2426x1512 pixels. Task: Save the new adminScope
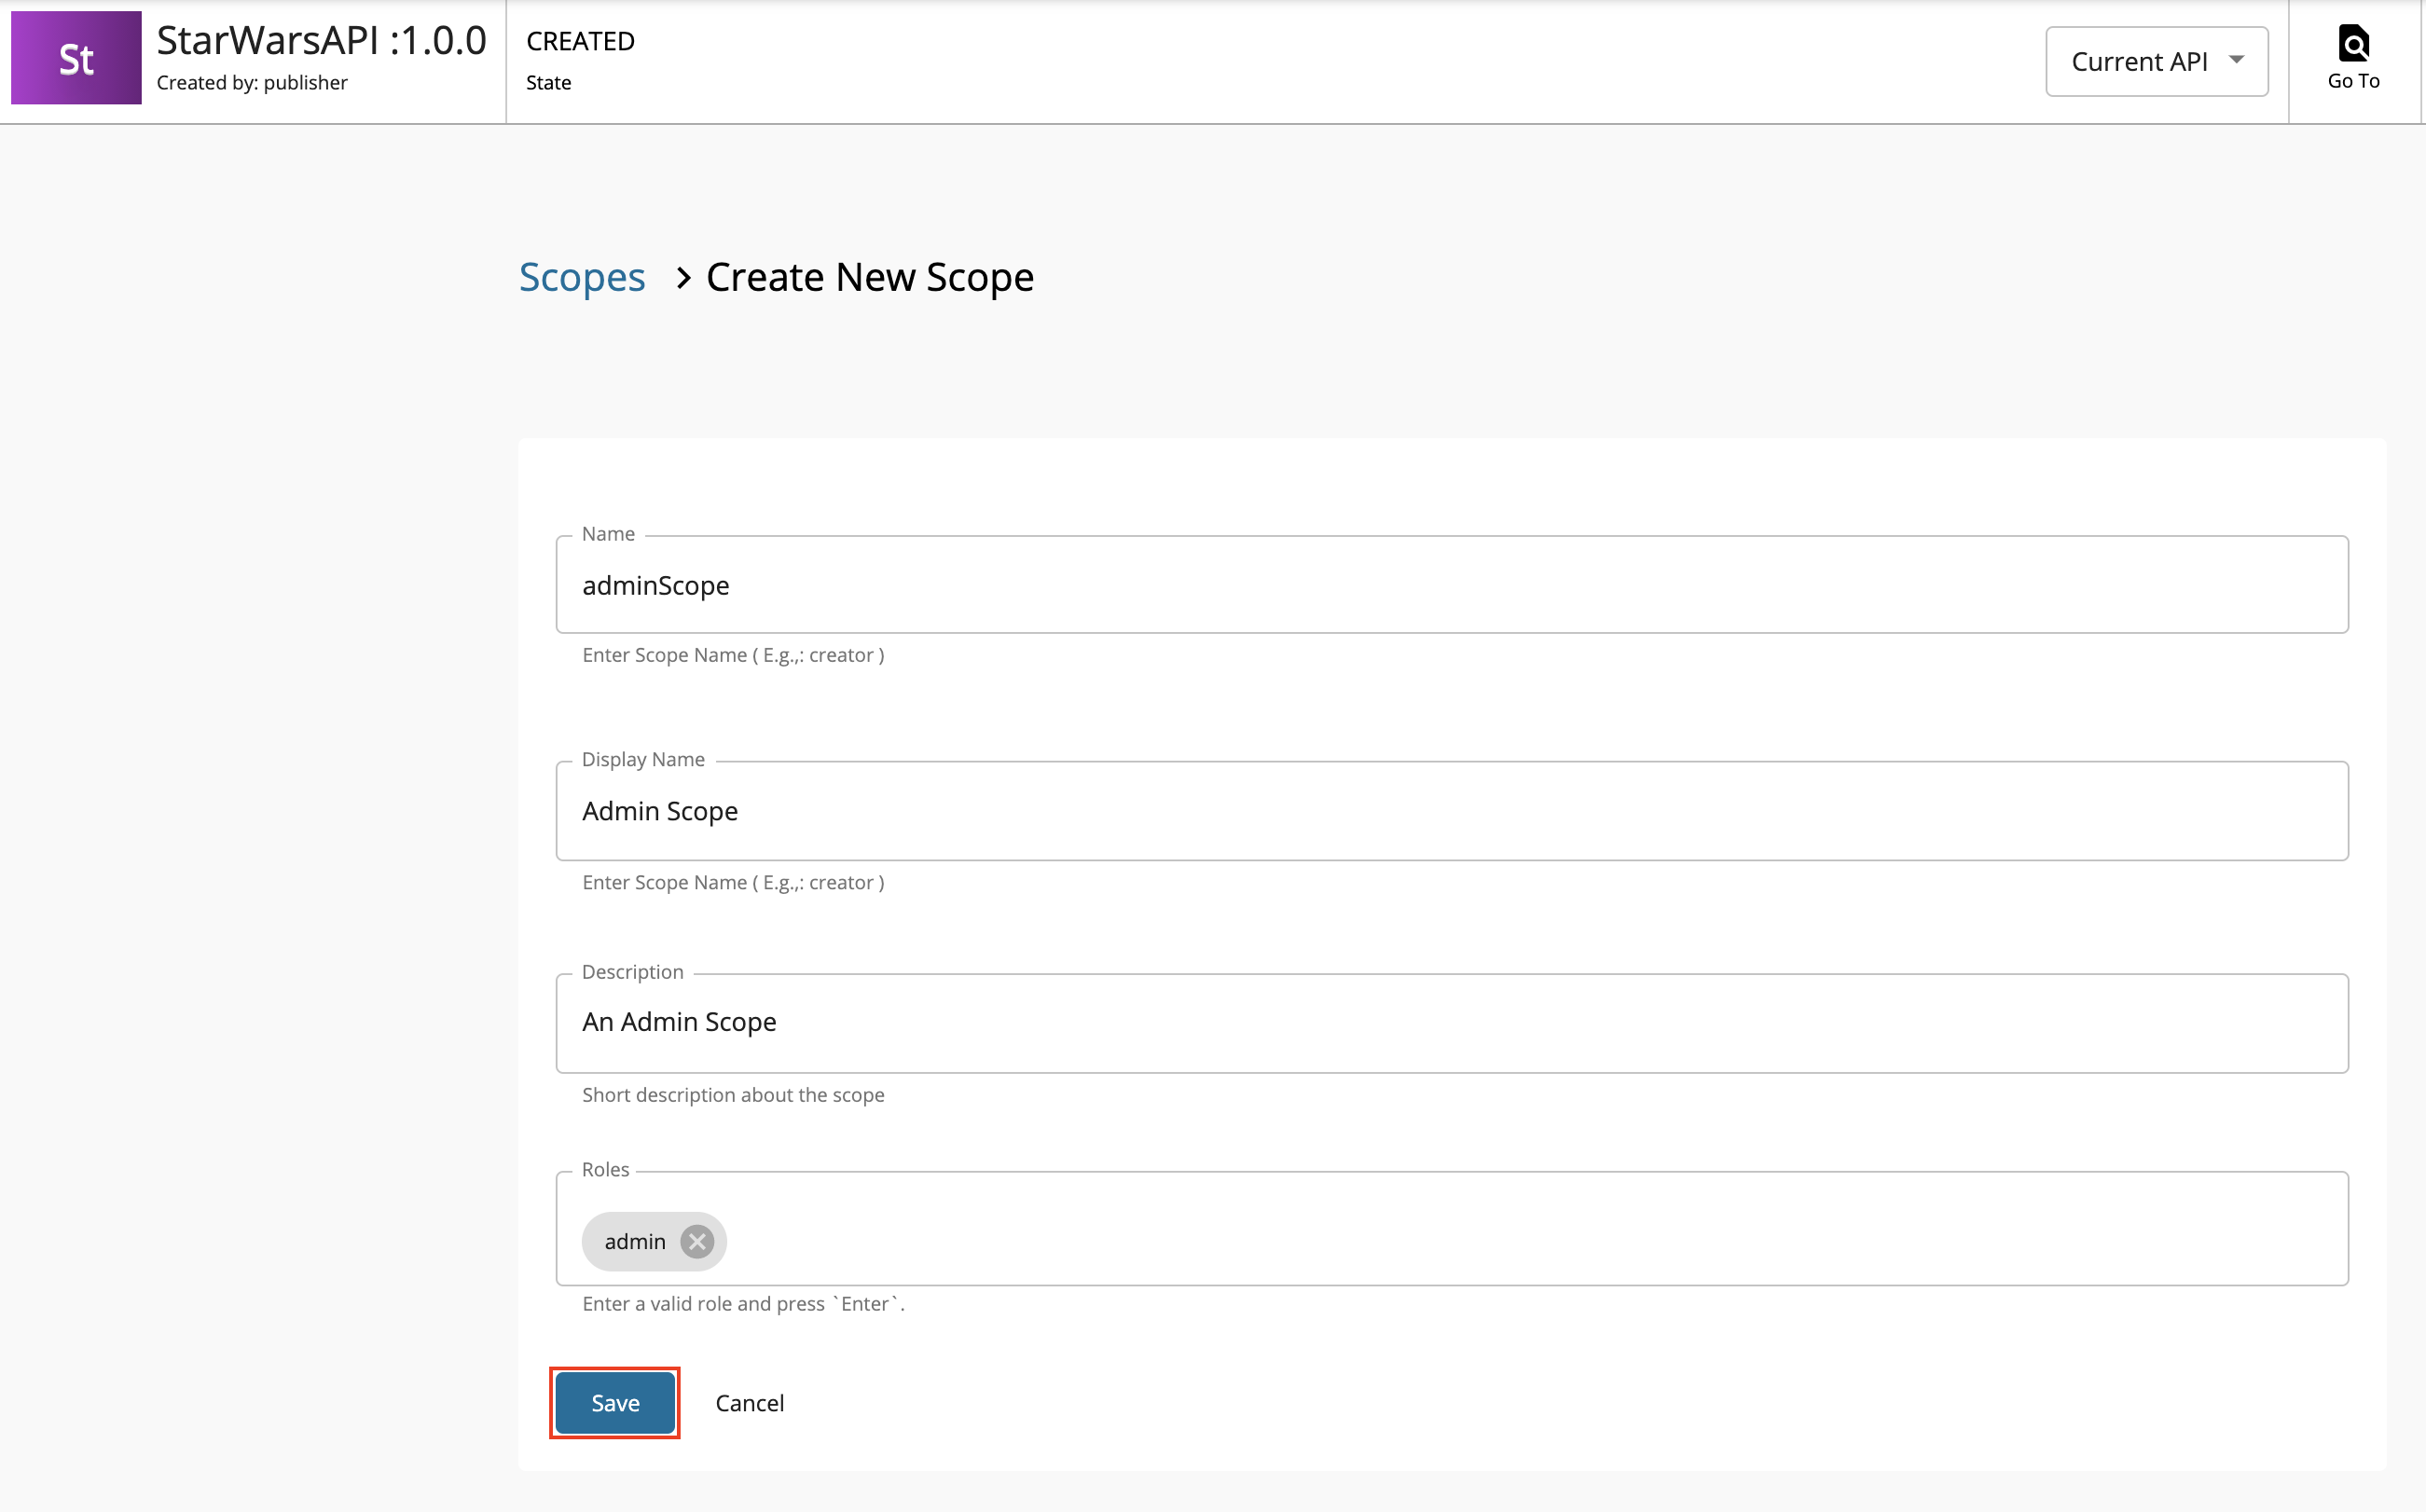coord(613,1402)
